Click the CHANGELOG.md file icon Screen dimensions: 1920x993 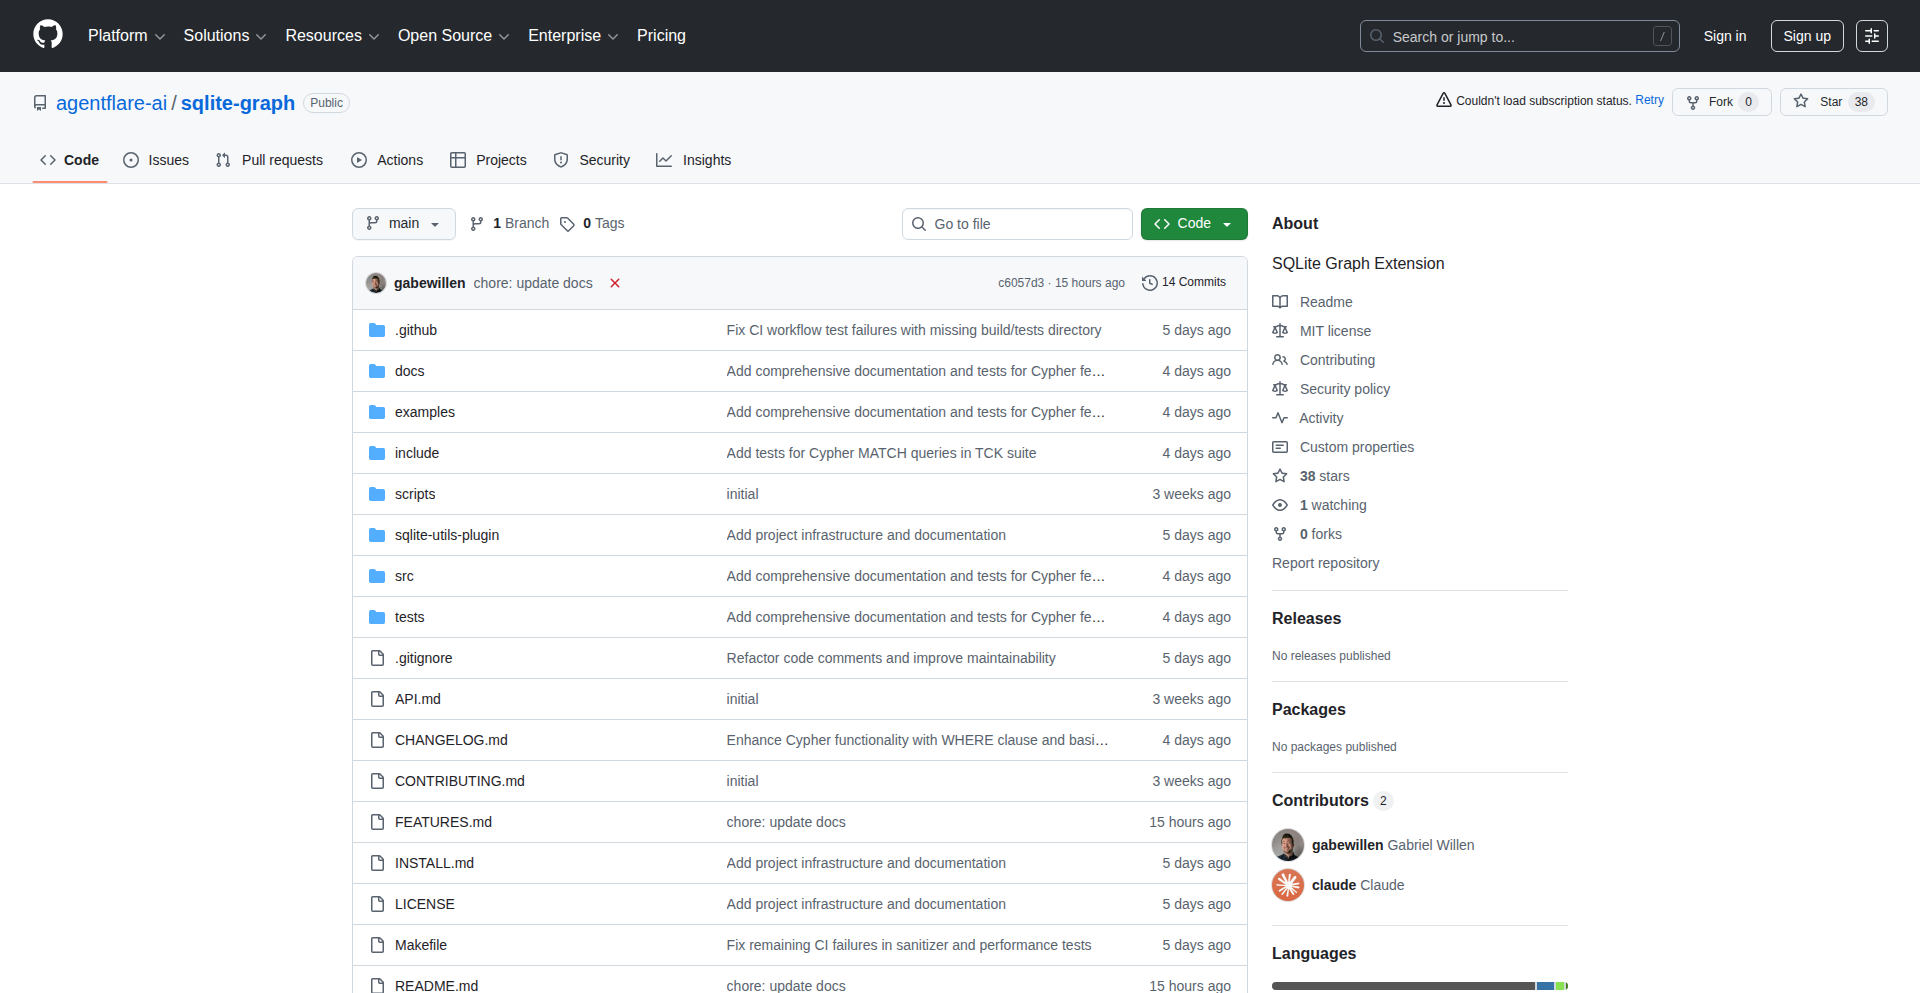coord(377,740)
